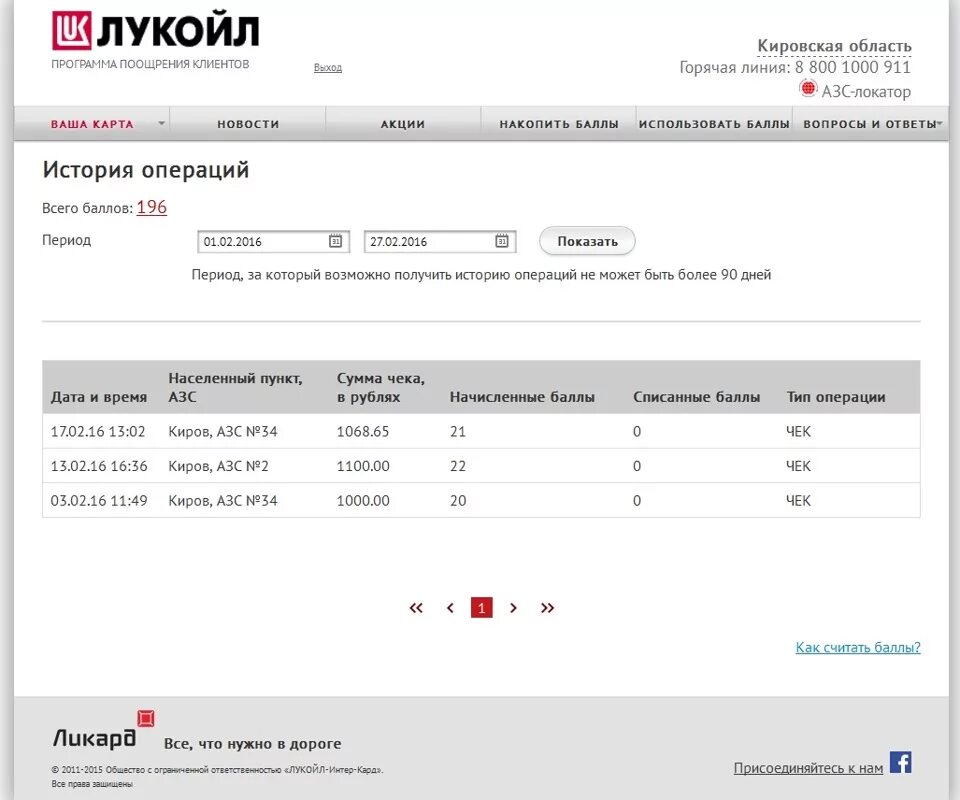Click the История операций heading
Viewport: 960px width, 800px height.
coord(146,170)
